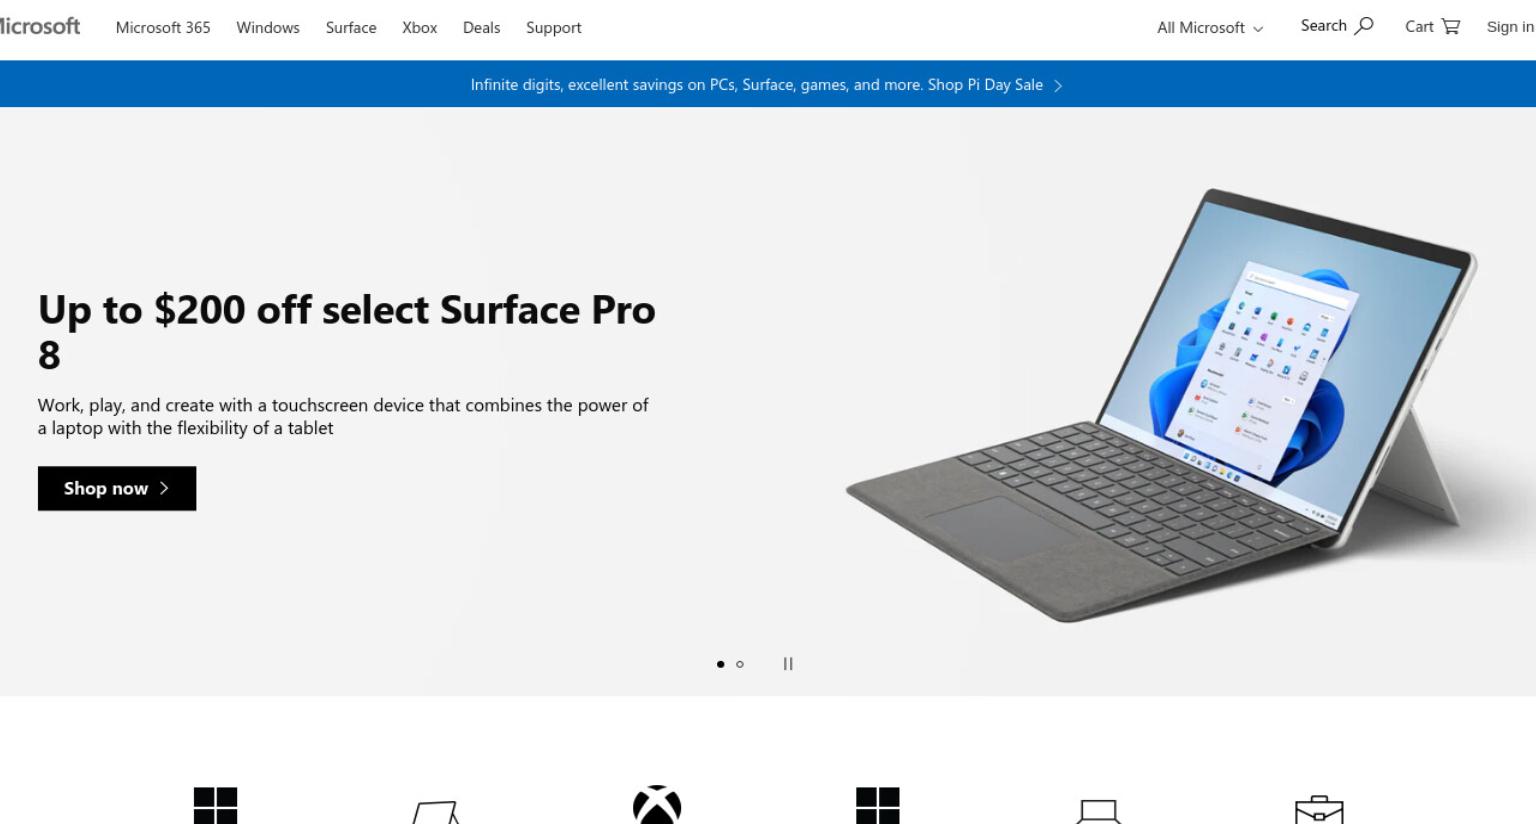
Task: Select the first carousel slide dot
Action: 720,664
